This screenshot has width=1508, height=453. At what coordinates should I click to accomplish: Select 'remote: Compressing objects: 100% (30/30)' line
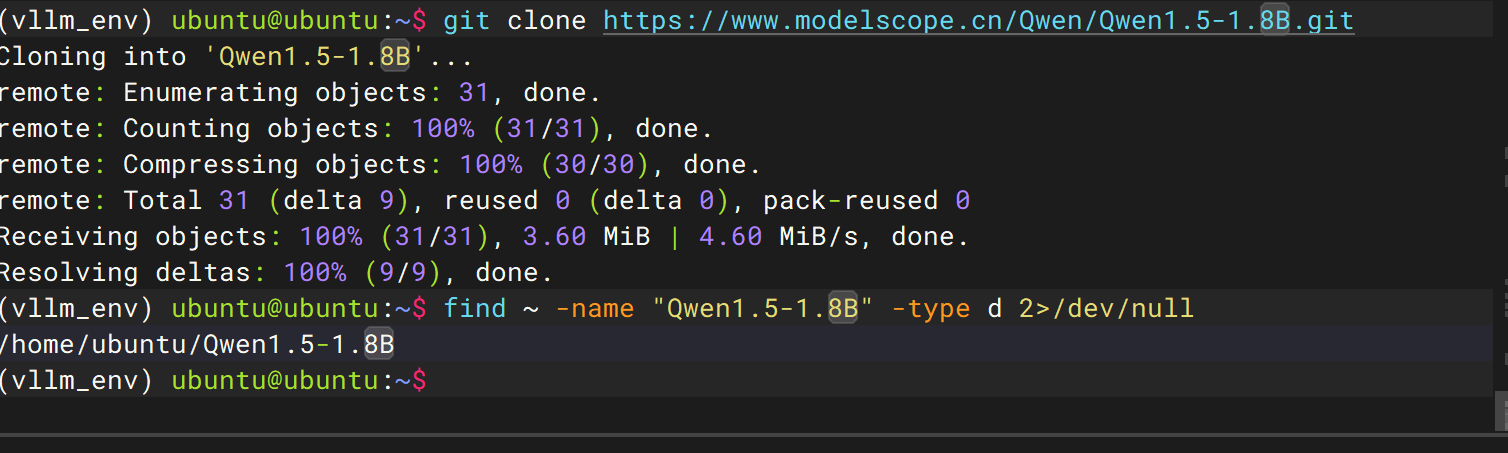click(x=381, y=164)
